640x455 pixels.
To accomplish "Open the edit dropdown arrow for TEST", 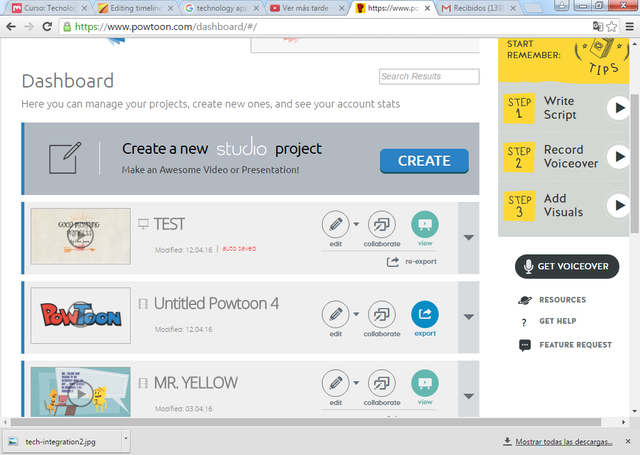I will tap(356, 224).
